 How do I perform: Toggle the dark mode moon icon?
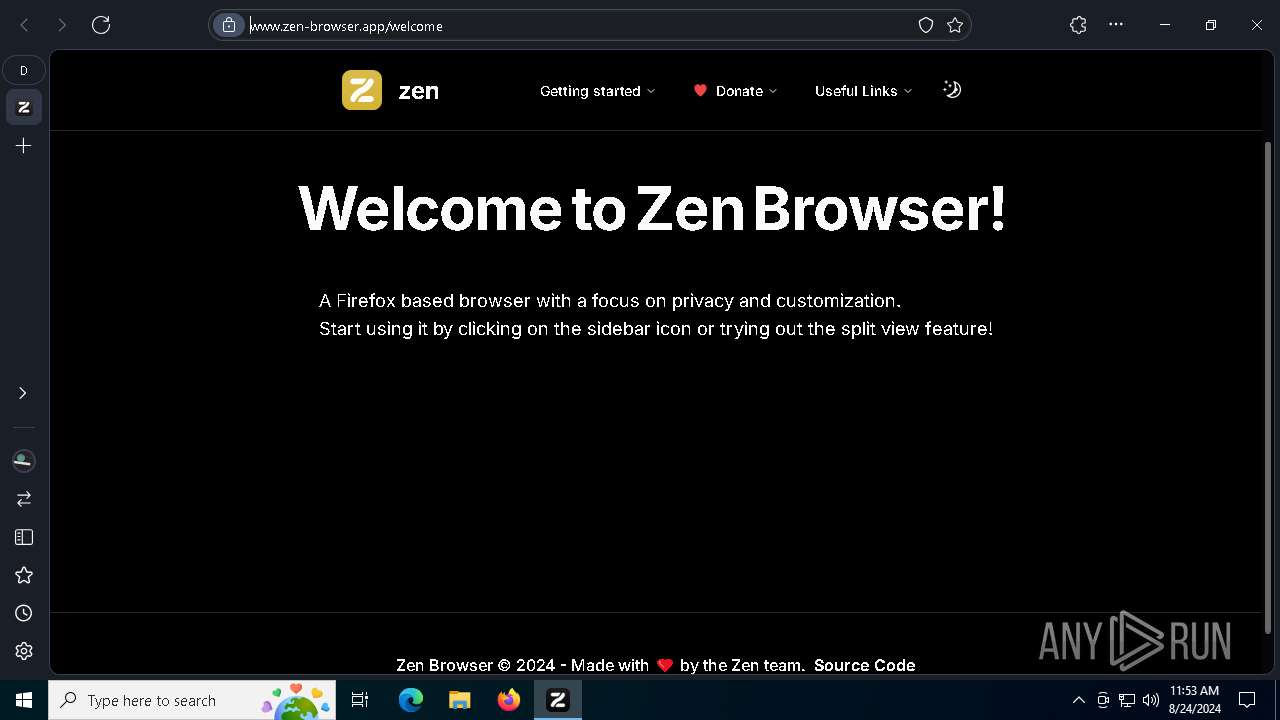952,90
